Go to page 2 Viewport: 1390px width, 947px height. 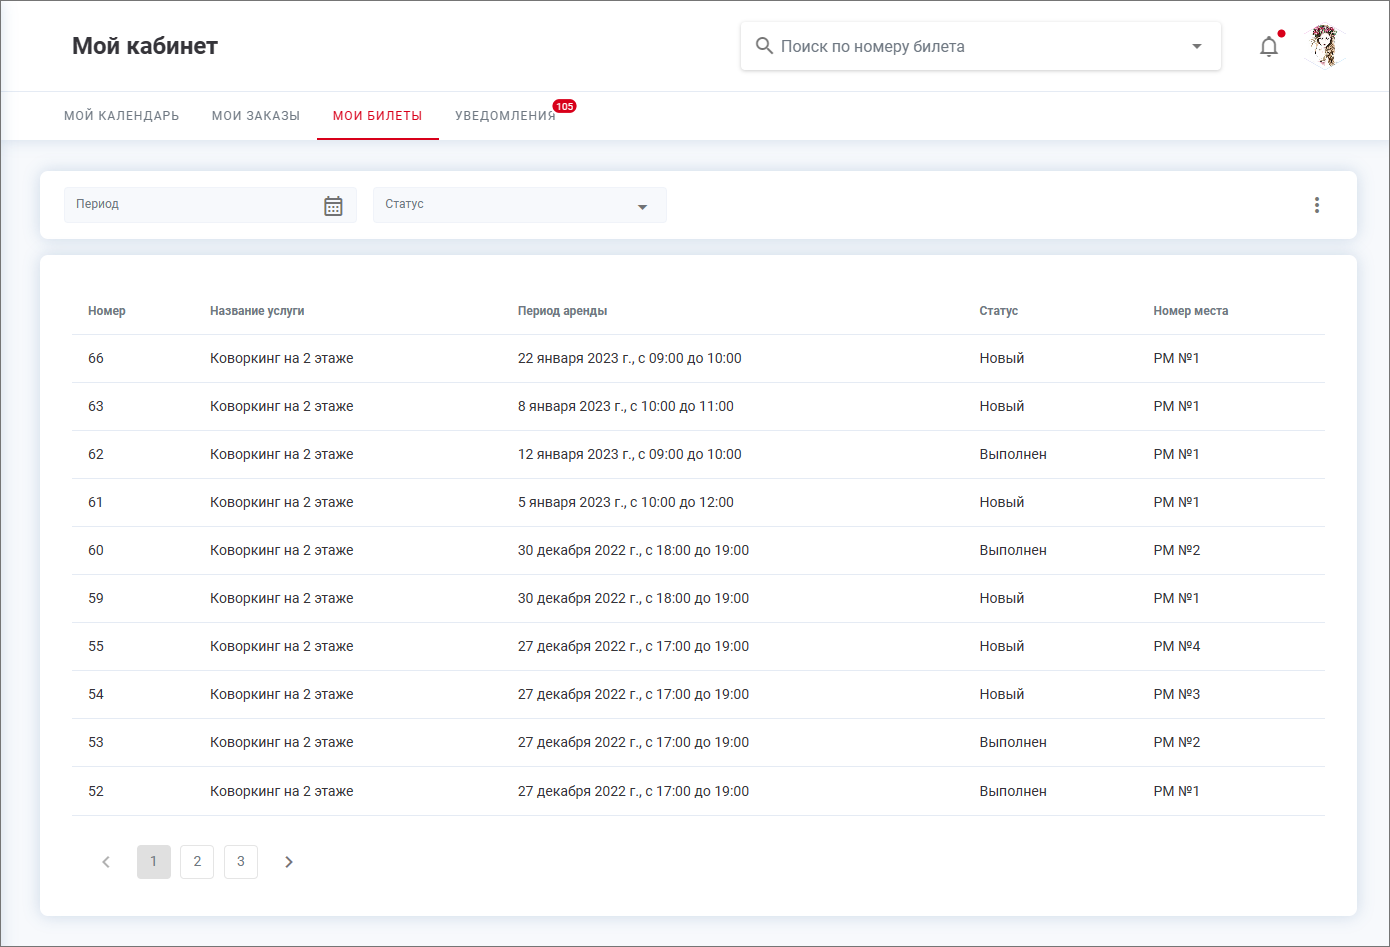(x=197, y=862)
